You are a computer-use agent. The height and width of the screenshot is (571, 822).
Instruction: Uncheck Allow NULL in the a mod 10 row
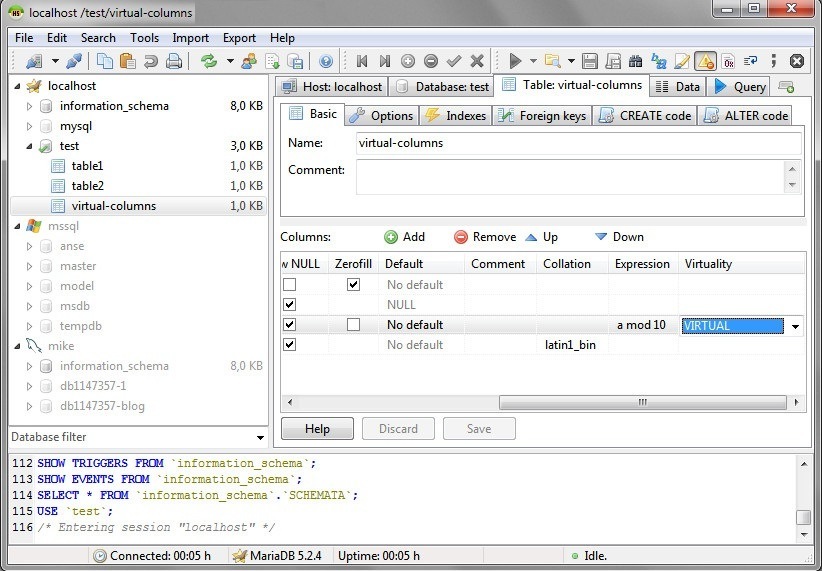289,325
